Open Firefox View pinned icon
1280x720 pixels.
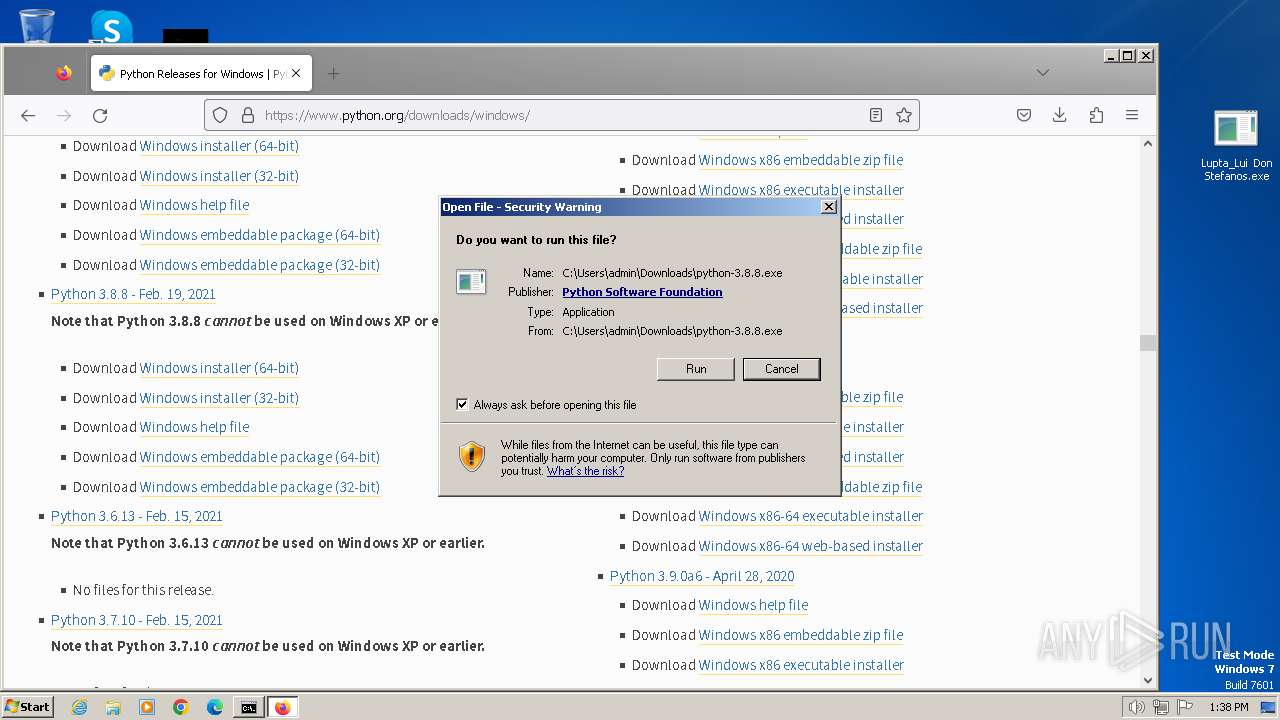pos(64,73)
